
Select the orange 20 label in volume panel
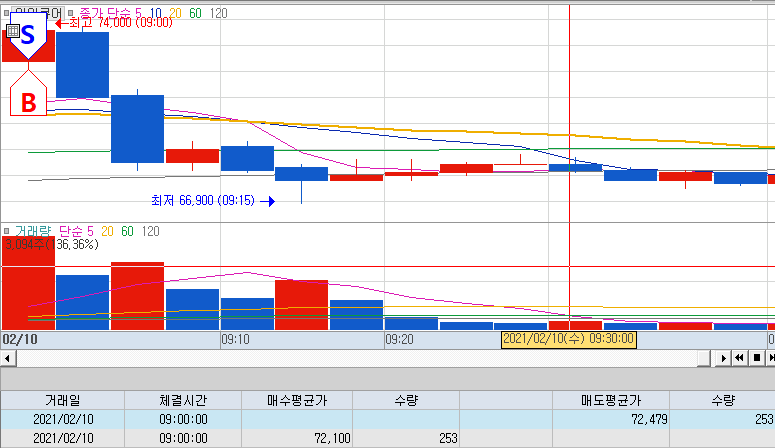107,231
